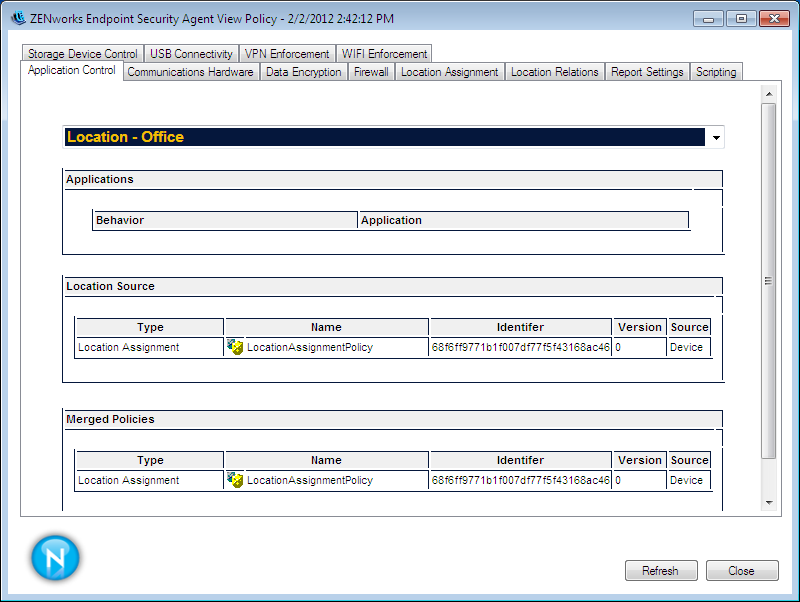Click the Location Source section header
This screenshot has height=602, width=800.
pyautogui.click(x=393, y=287)
